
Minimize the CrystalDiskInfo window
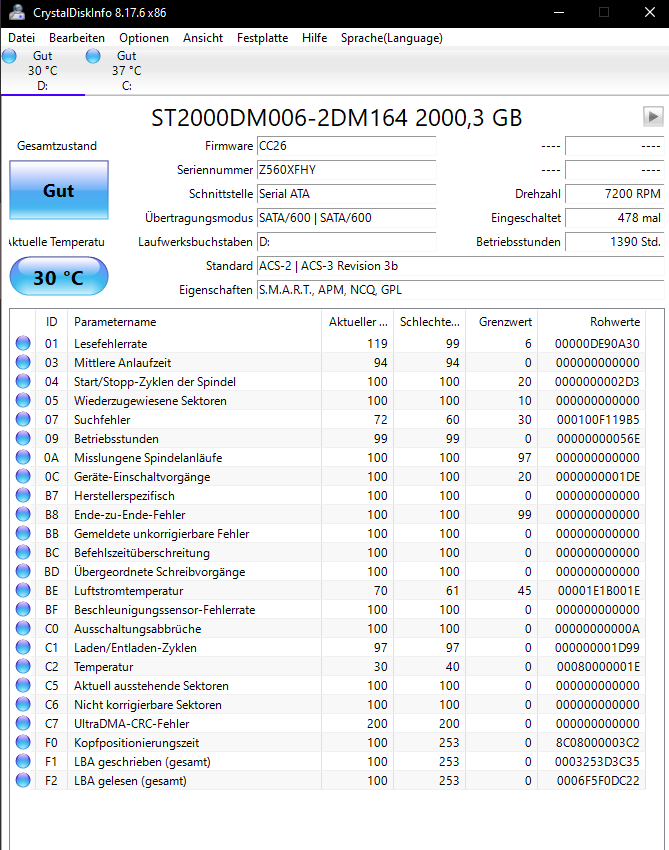pyautogui.click(x=559, y=12)
